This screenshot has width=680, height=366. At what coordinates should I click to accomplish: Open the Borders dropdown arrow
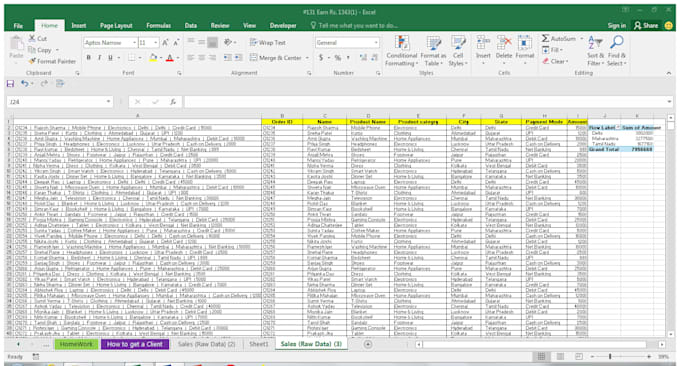point(140,58)
